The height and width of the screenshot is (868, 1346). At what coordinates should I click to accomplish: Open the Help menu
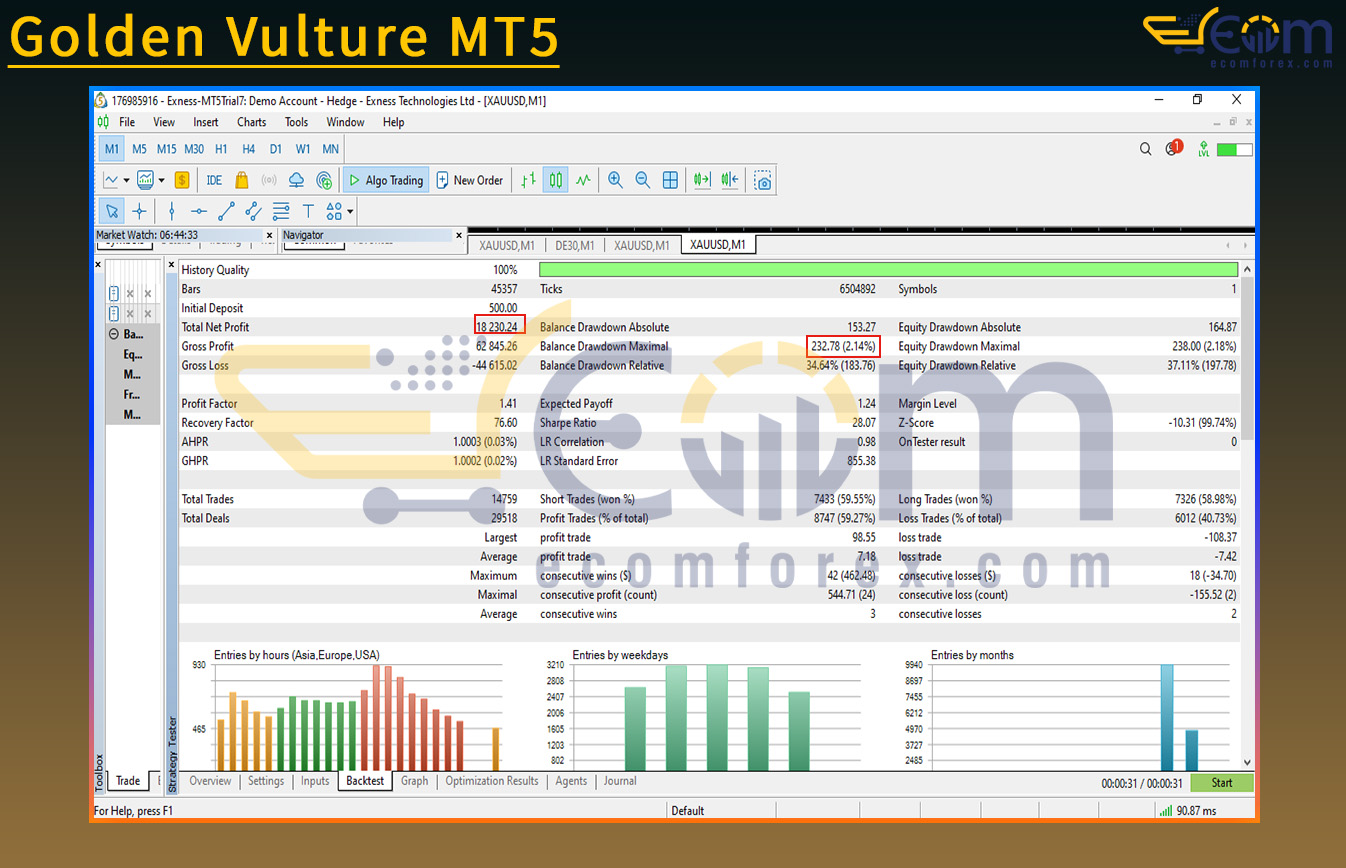click(394, 122)
